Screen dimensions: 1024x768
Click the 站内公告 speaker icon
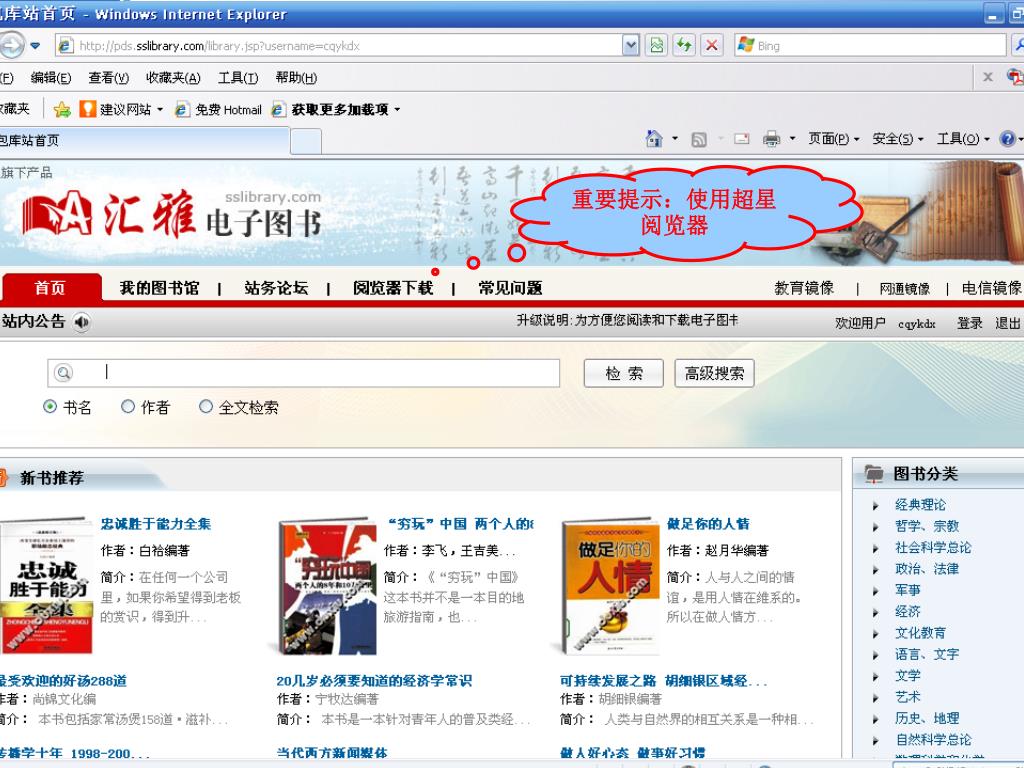tap(82, 322)
